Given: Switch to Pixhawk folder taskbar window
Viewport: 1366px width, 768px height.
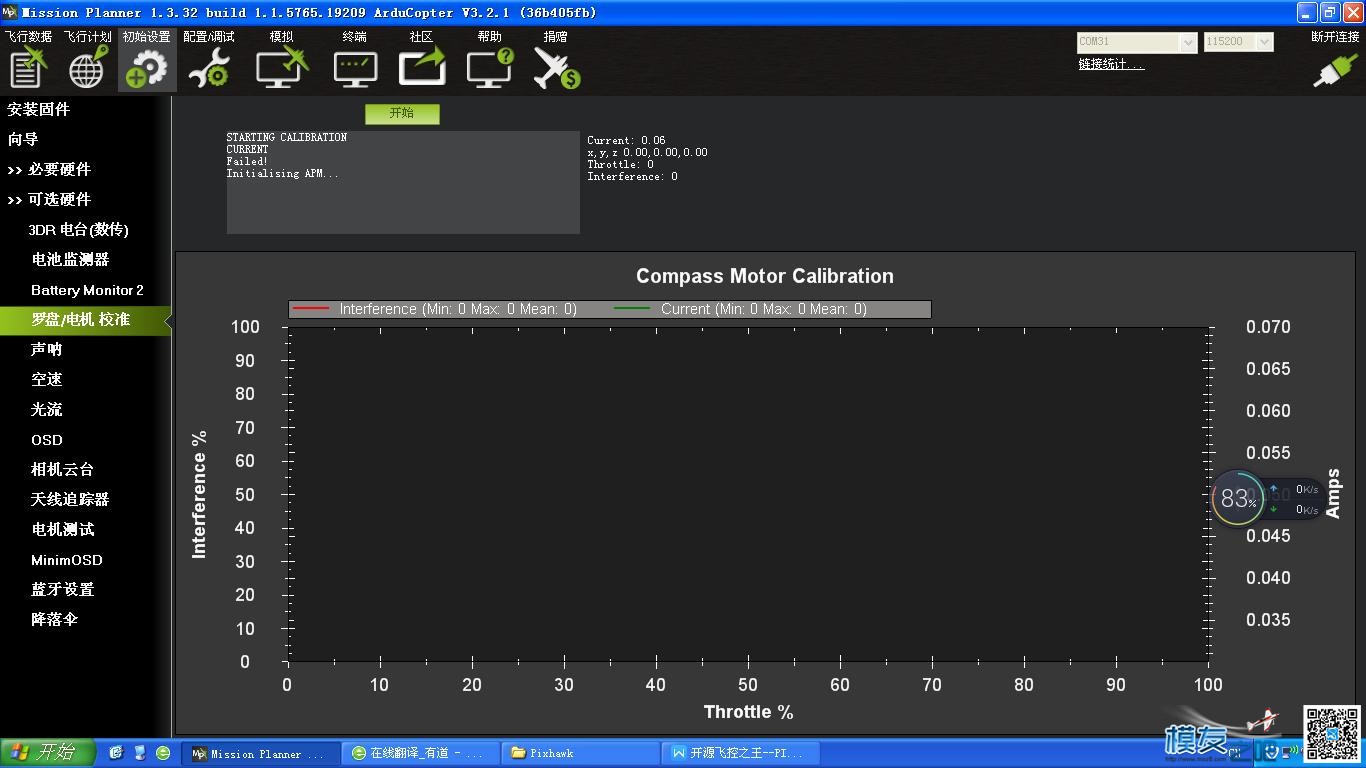Looking at the screenshot, I should 580,753.
